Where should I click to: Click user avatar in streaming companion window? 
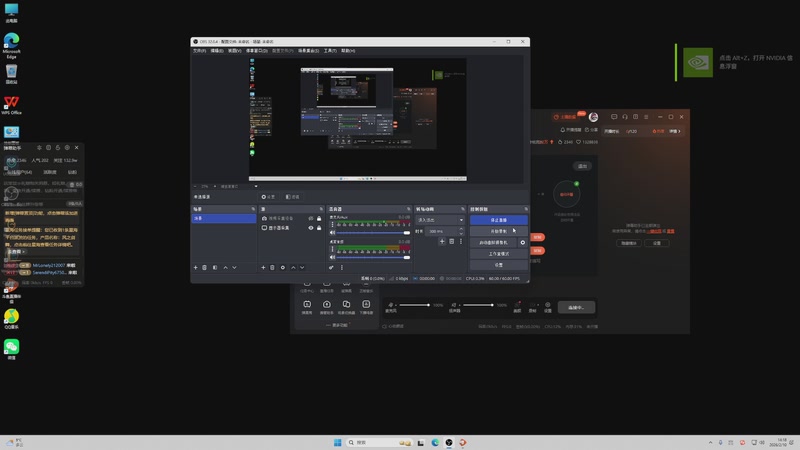(593, 117)
